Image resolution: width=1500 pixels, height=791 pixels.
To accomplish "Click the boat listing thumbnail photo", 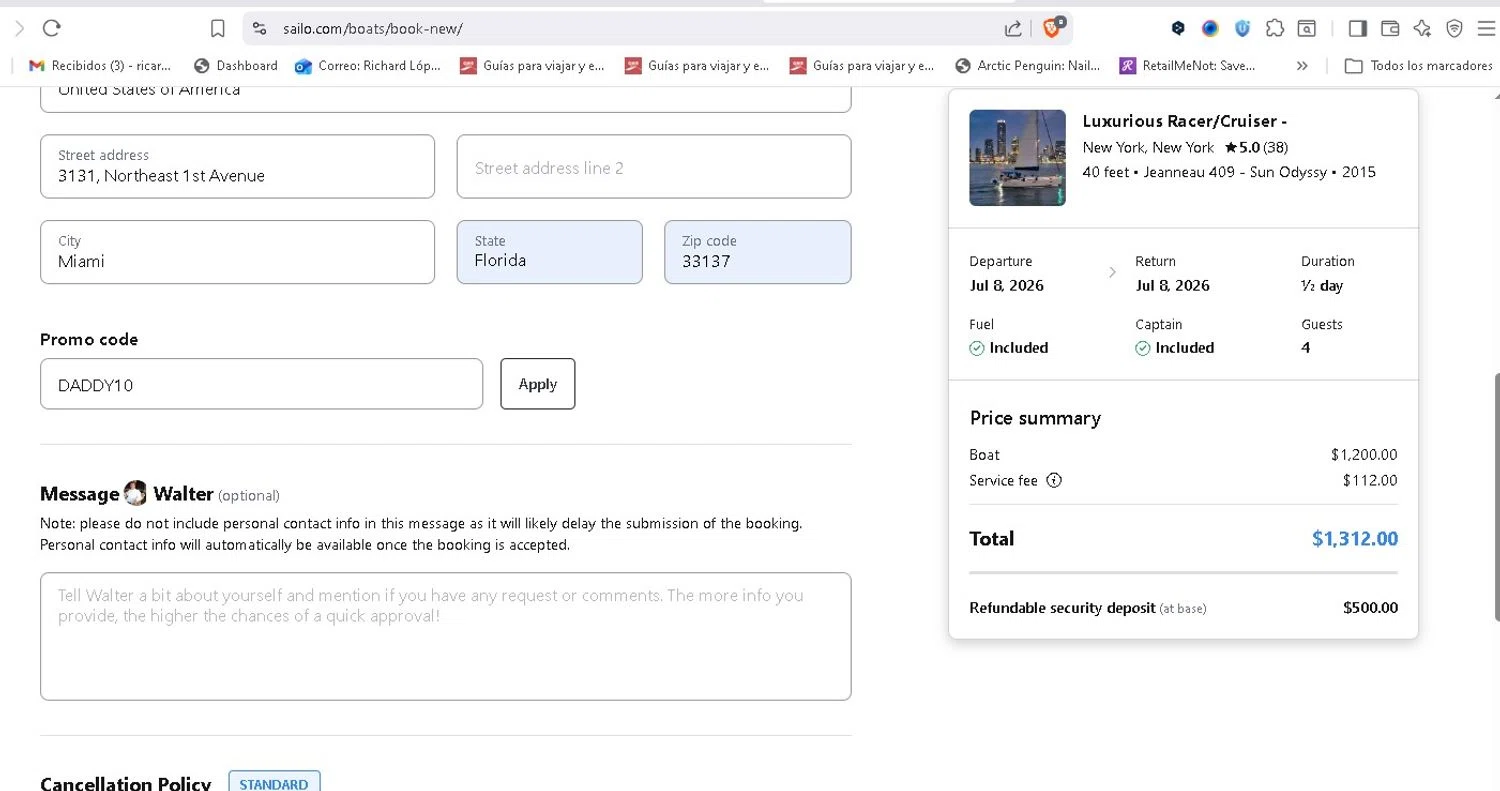I will (x=1017, y=158).
